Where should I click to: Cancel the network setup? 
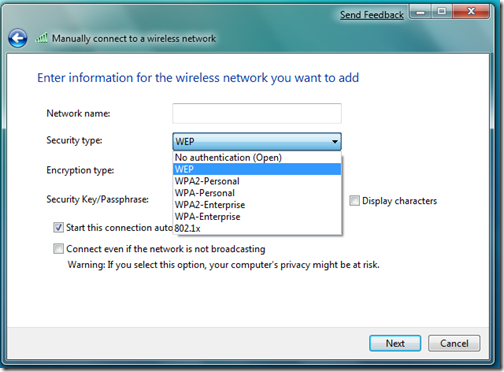(x=454, y=343)
